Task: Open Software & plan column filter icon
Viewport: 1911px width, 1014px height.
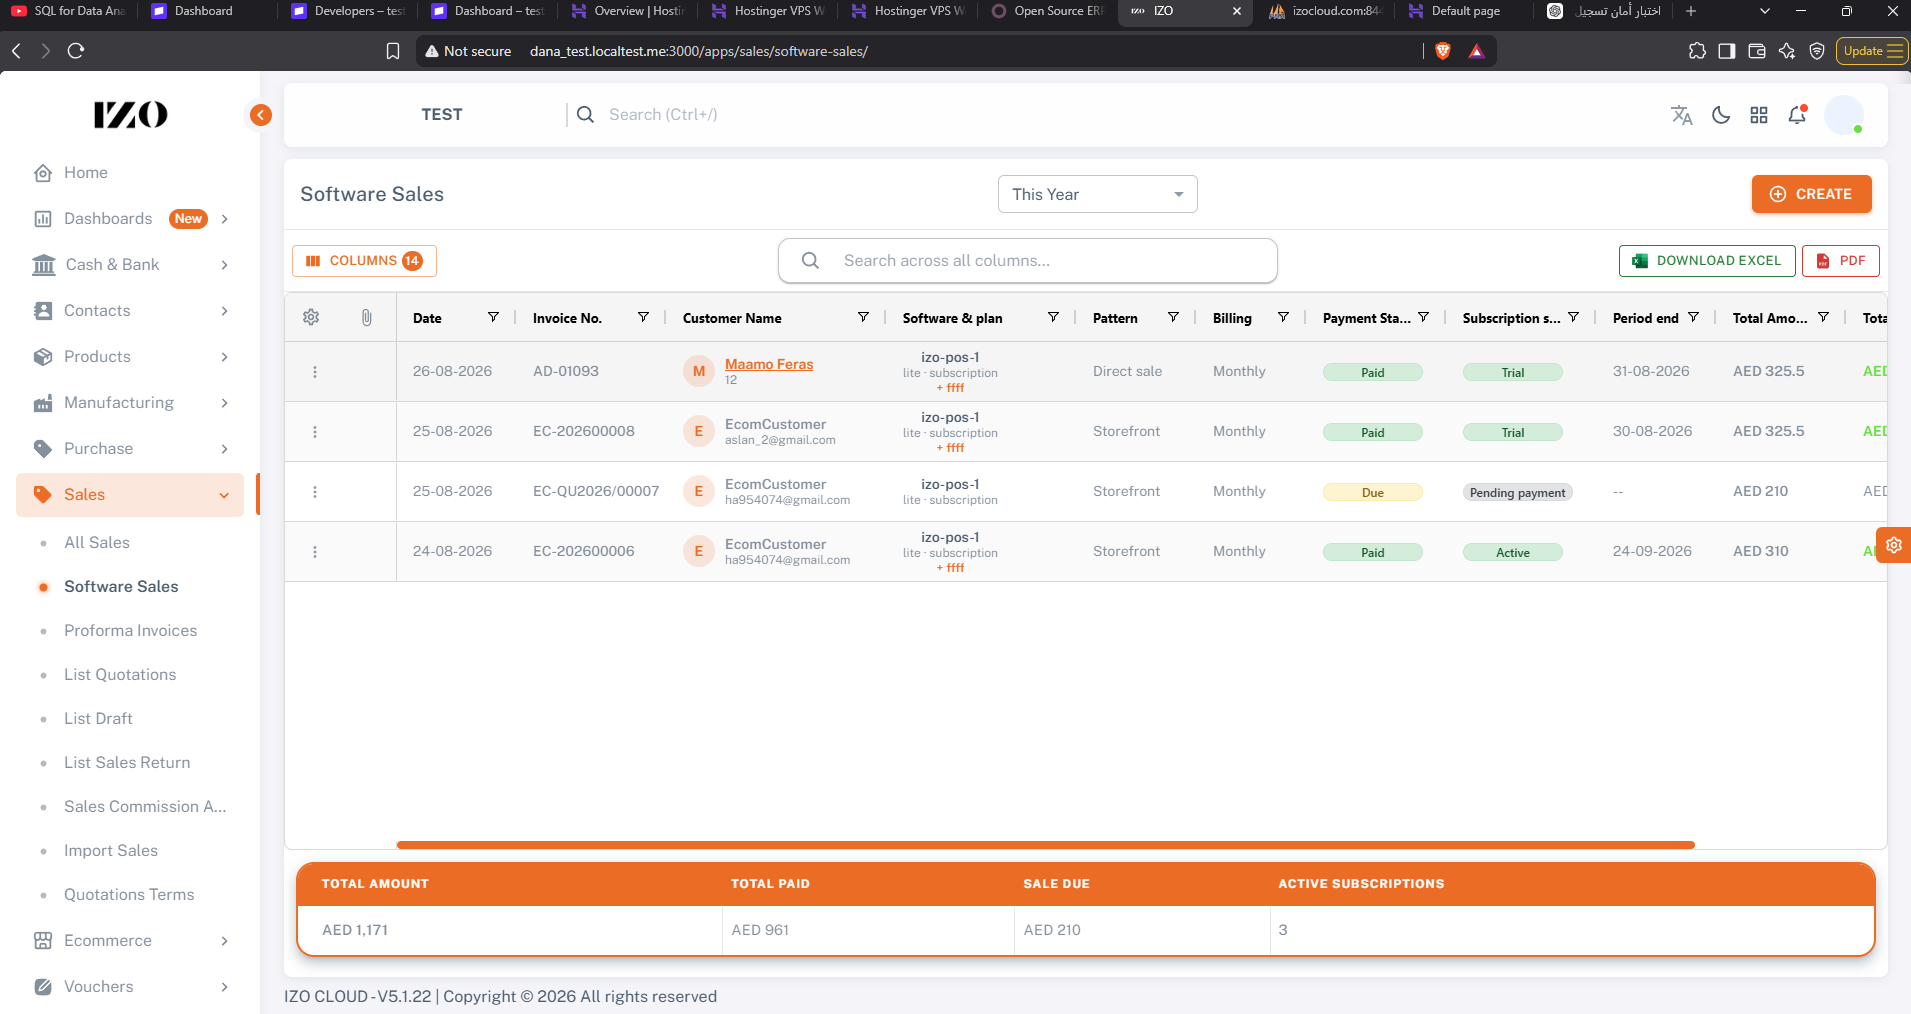Action: (1053, 317)
